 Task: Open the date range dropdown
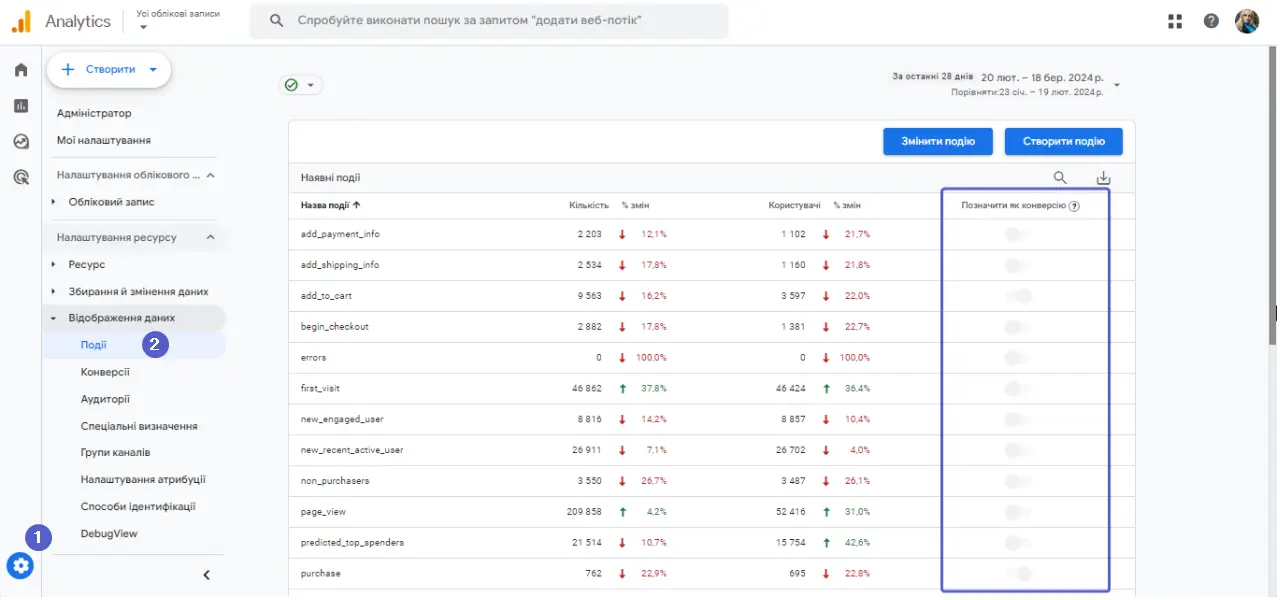tap(1117, 85)
